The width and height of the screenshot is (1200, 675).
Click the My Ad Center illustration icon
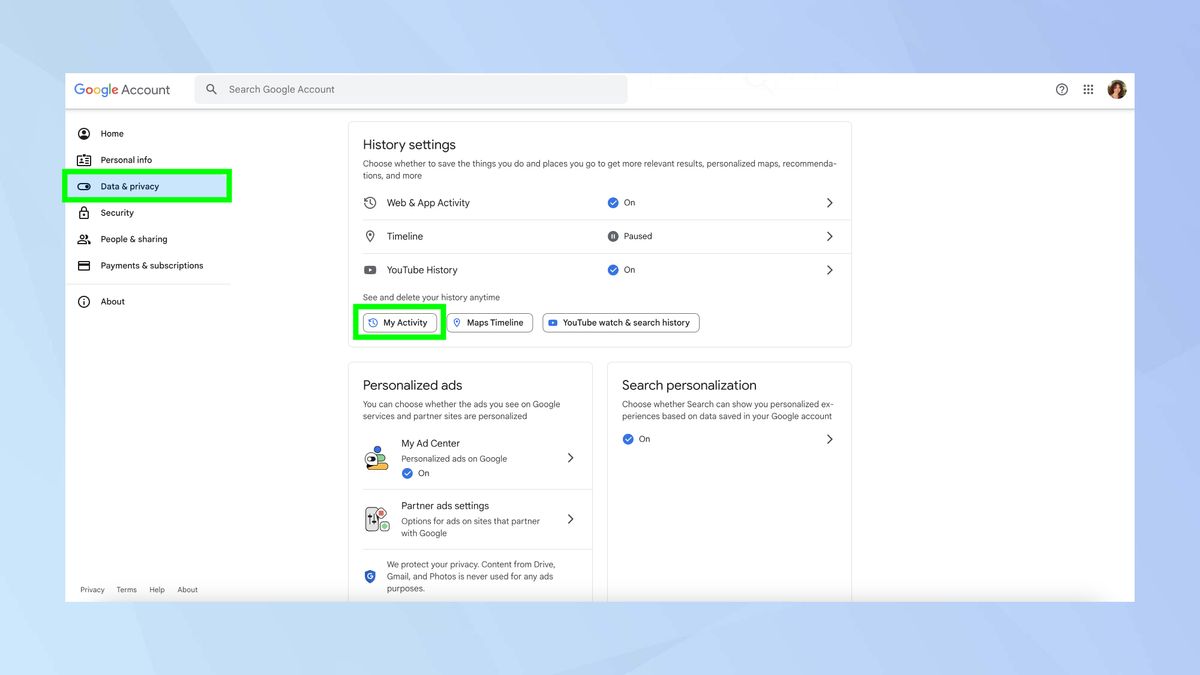tap(377, 458)
